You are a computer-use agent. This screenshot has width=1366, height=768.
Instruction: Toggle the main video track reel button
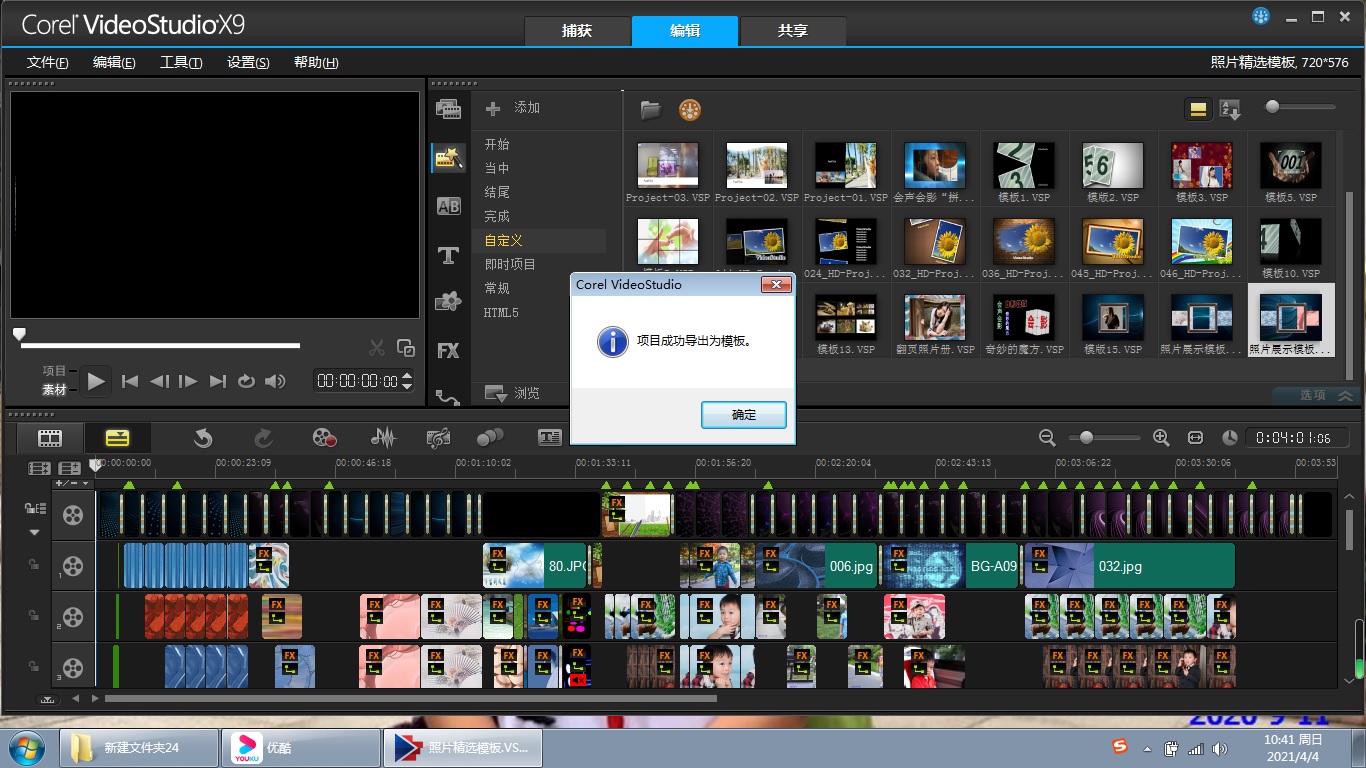point(73,515)
